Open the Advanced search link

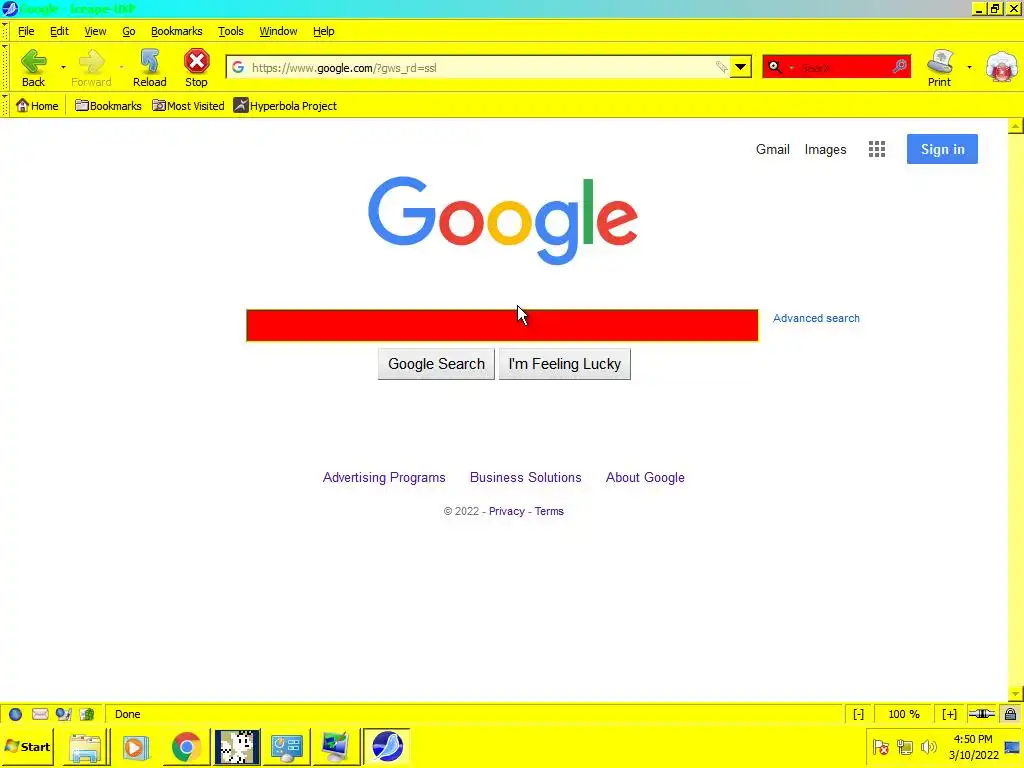pos(816,318)
